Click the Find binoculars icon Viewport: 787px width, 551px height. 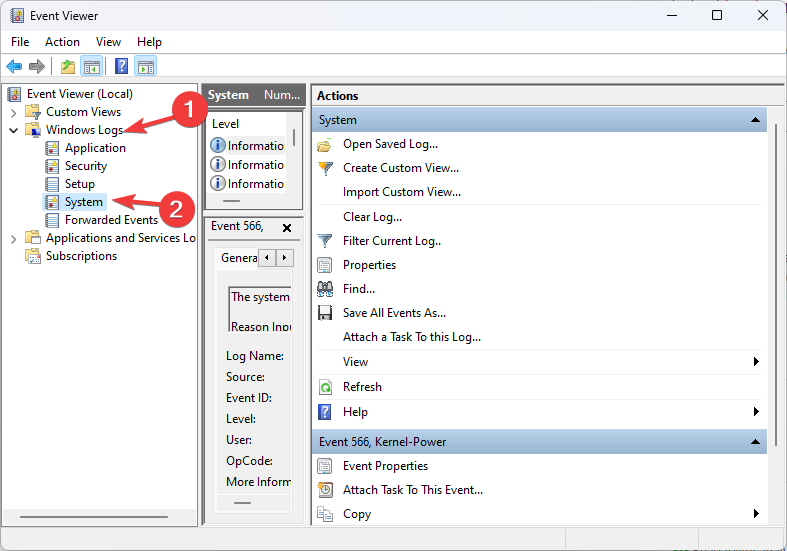[325, 289]
